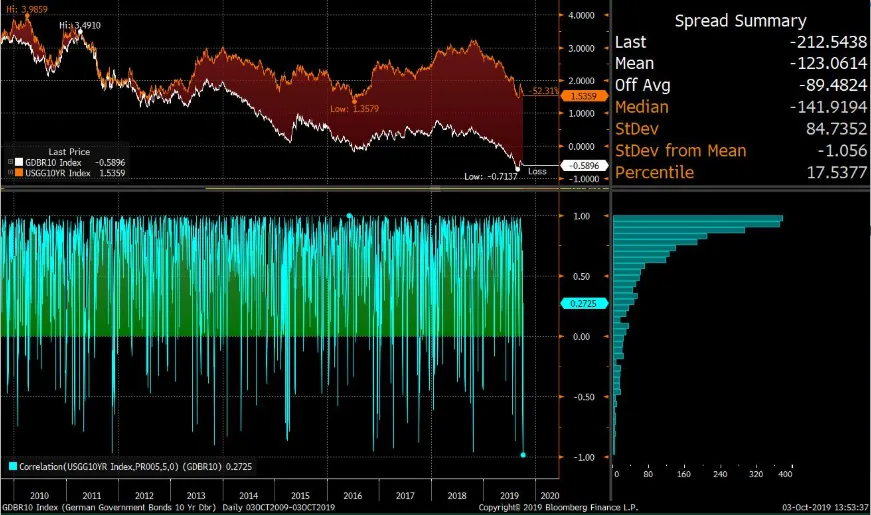This screenshot has width=871, height=515.
Task: Click the cyan dot at correlation low
Action: point(524,455)
